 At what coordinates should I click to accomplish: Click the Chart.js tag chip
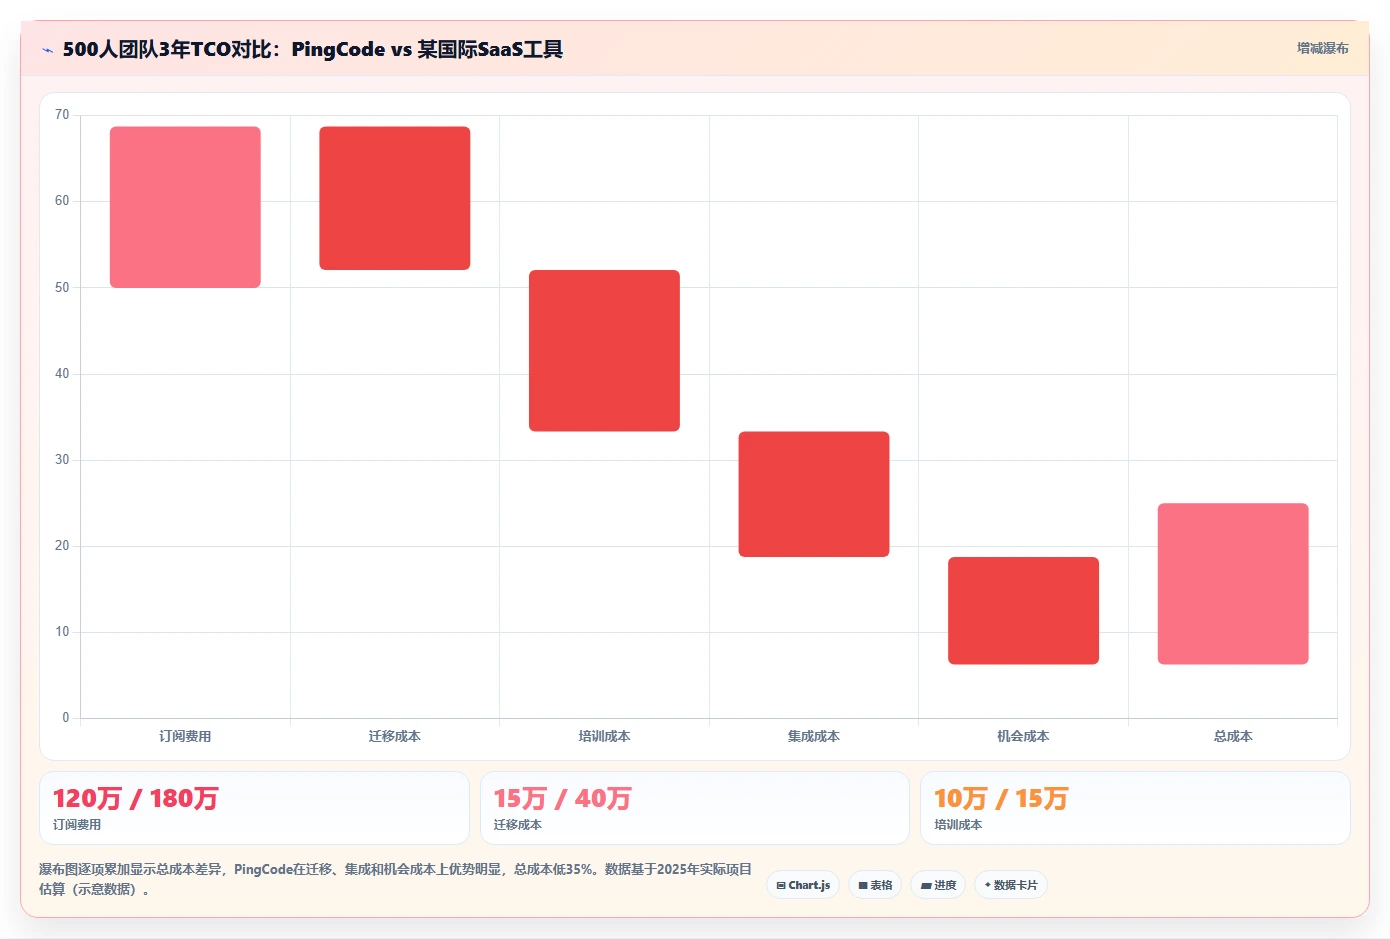[803, 885]
